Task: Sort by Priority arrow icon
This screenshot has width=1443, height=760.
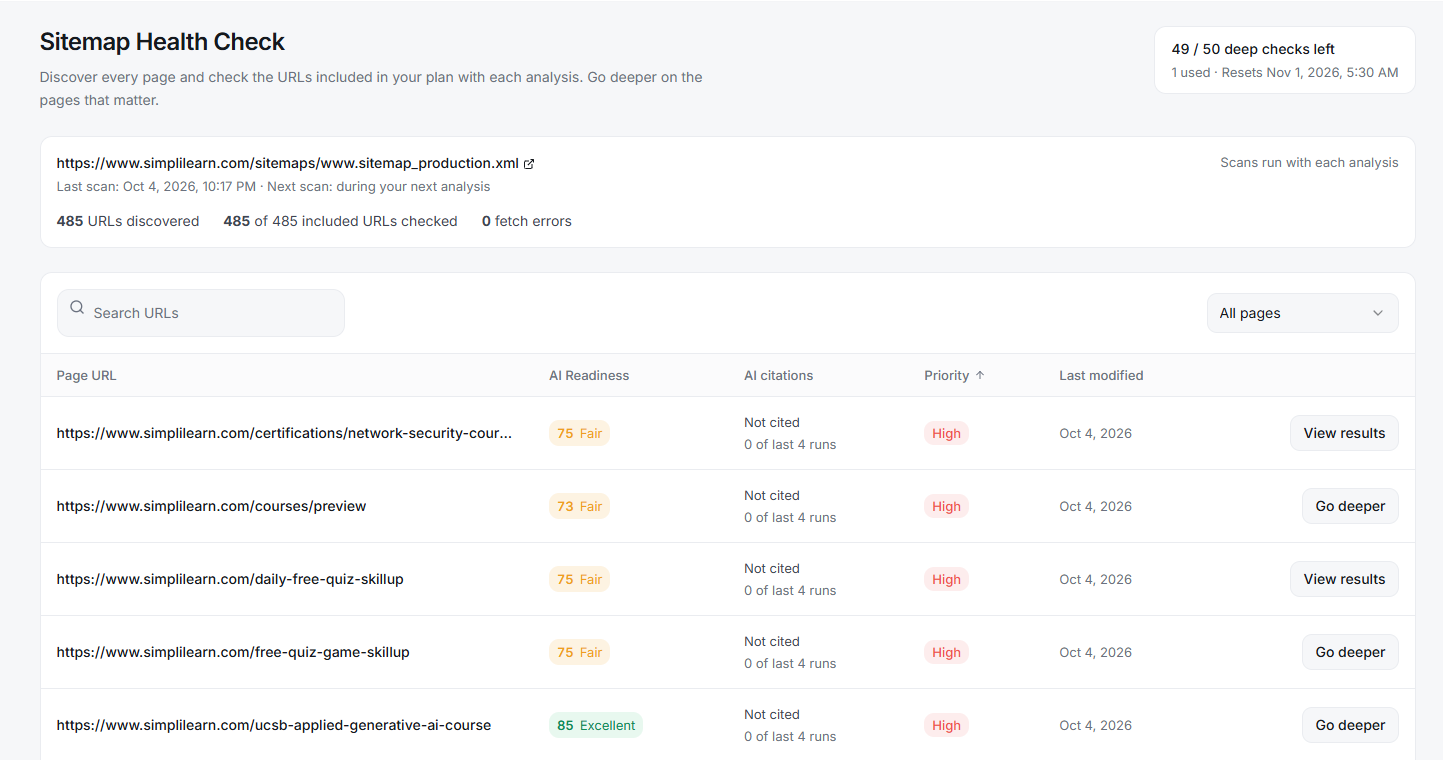Action: tap(980, 376)
